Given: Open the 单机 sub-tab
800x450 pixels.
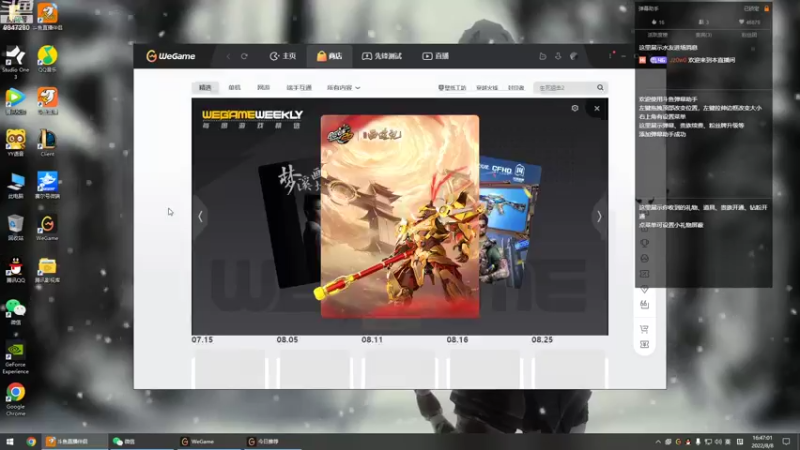Looking at the screenshot, I should (235, 88).
